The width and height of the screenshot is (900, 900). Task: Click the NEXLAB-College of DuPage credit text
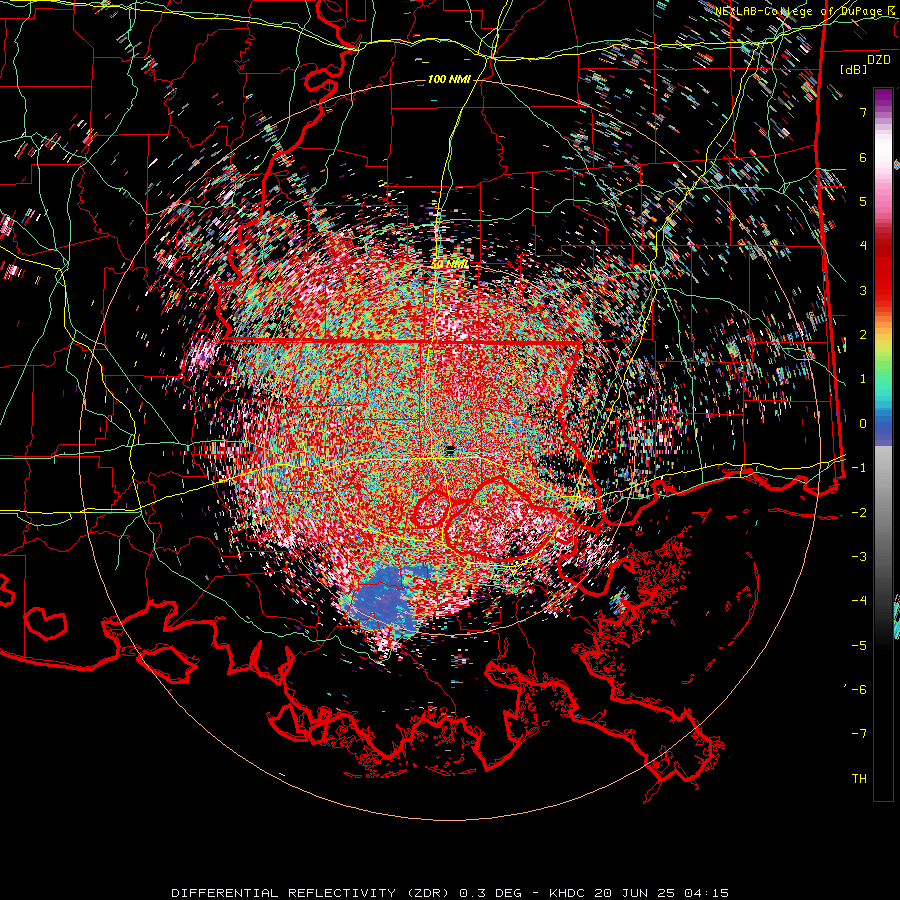(x=806, y=11)
